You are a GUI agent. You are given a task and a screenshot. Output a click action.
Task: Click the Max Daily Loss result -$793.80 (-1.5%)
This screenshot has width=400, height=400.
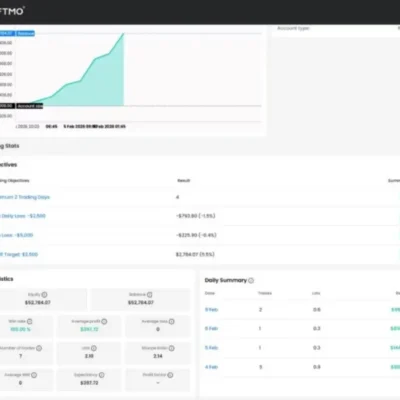tap(196, 216)
